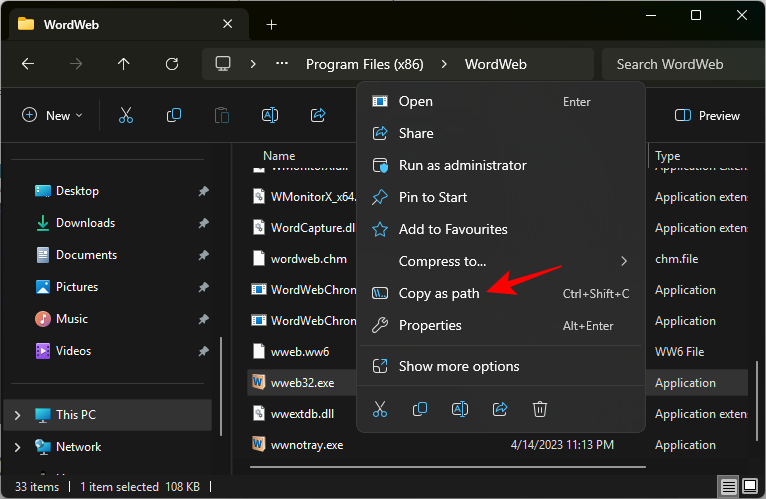Expand the Network tree node
The width and height of the screenshot is (766, 499).
pos(18,447)
